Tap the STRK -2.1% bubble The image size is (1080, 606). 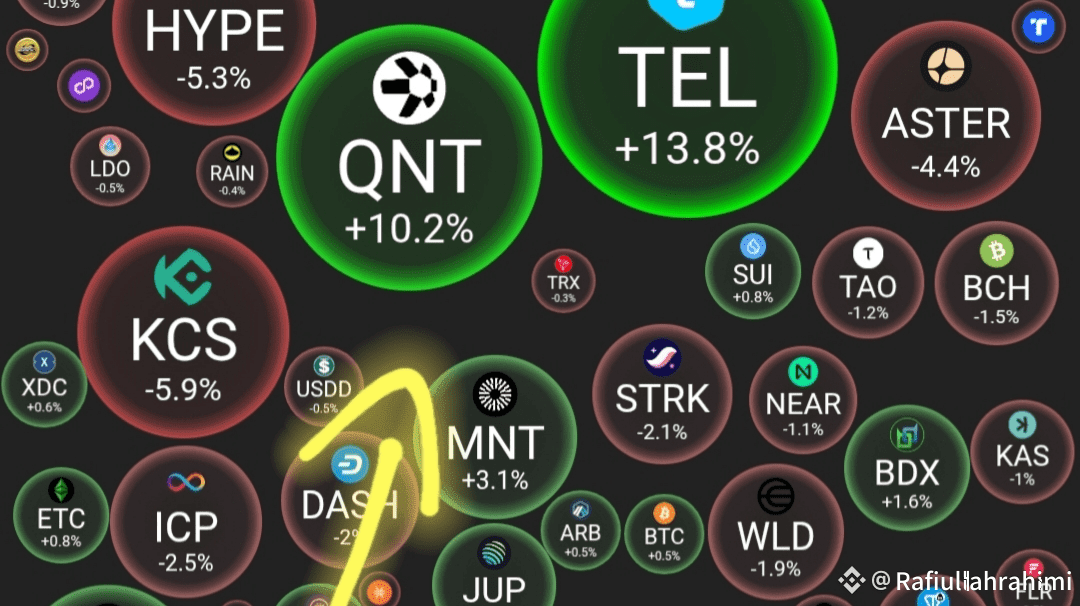click(662, 395)
